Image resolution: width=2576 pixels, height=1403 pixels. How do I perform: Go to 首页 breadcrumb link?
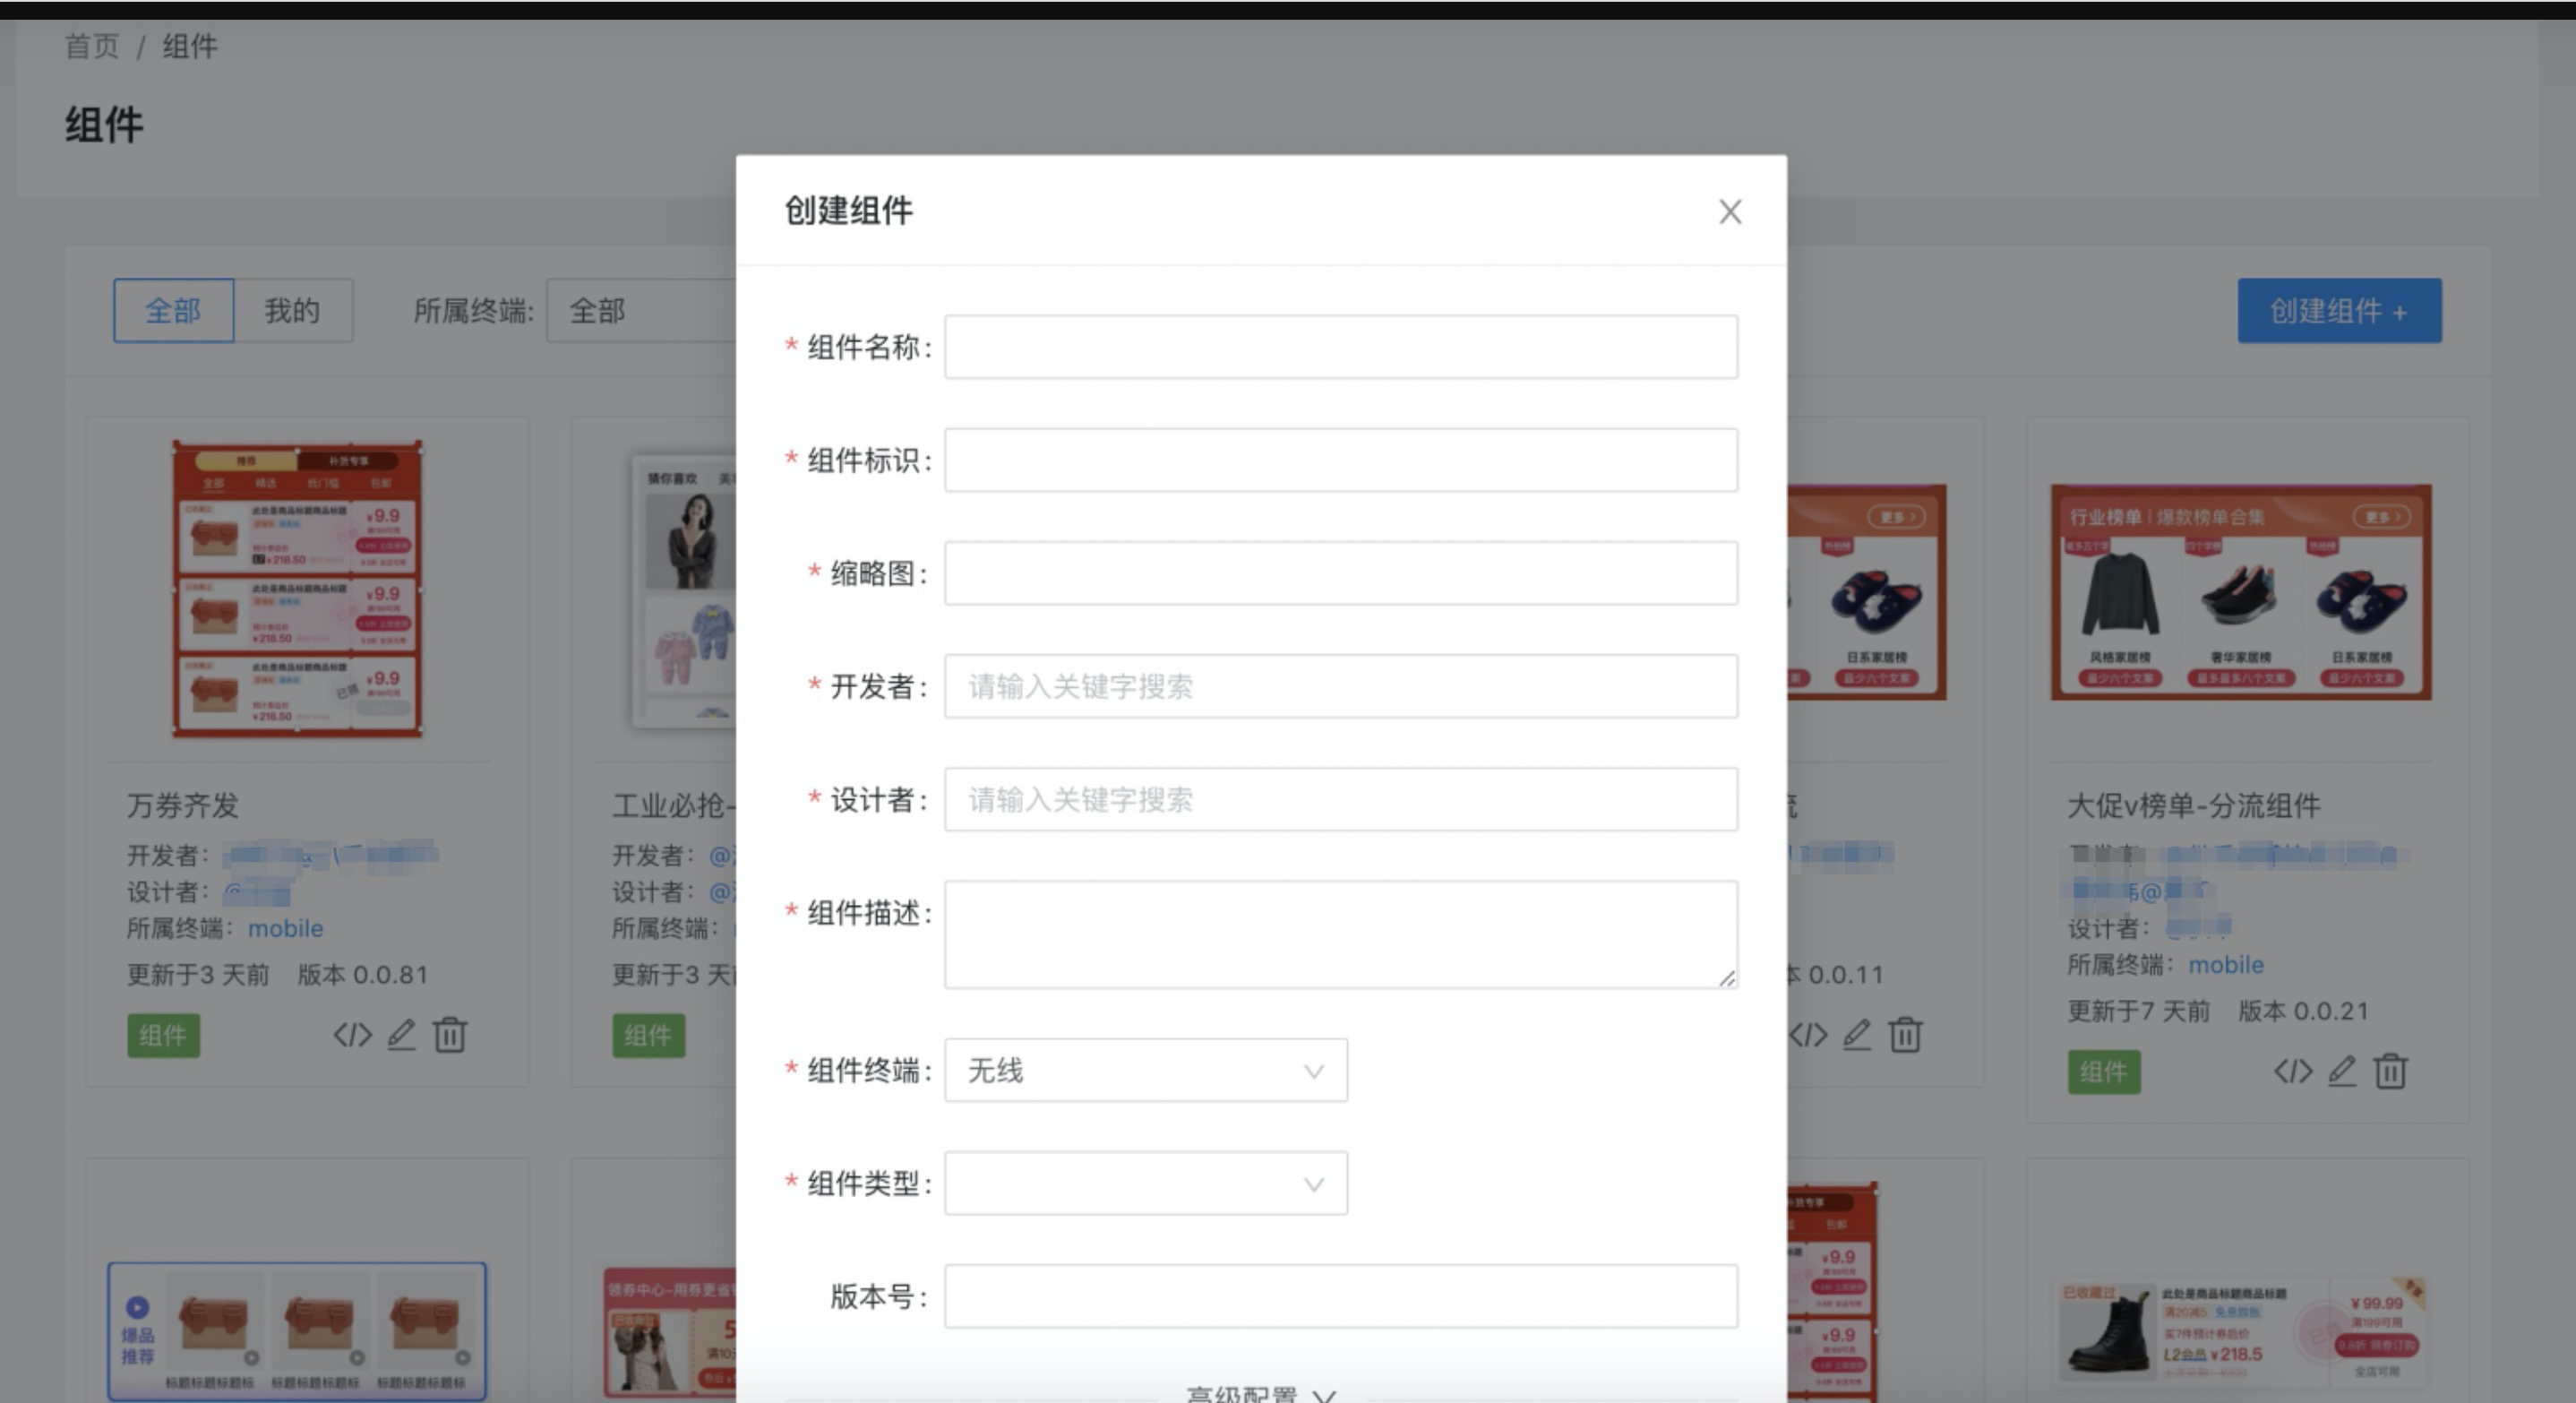coord(92,47)
